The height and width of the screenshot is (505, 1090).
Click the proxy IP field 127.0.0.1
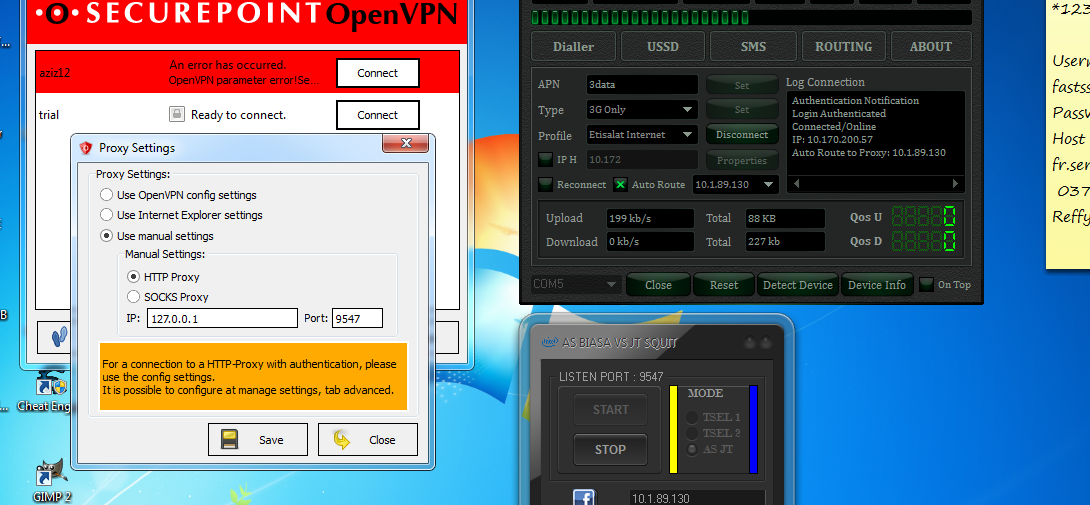[222, 319]
